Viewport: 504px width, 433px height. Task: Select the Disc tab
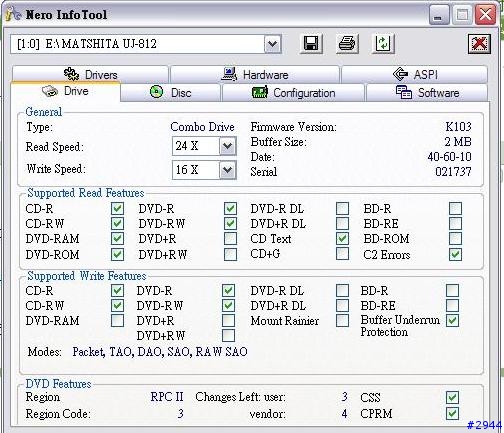click(170, 92)
